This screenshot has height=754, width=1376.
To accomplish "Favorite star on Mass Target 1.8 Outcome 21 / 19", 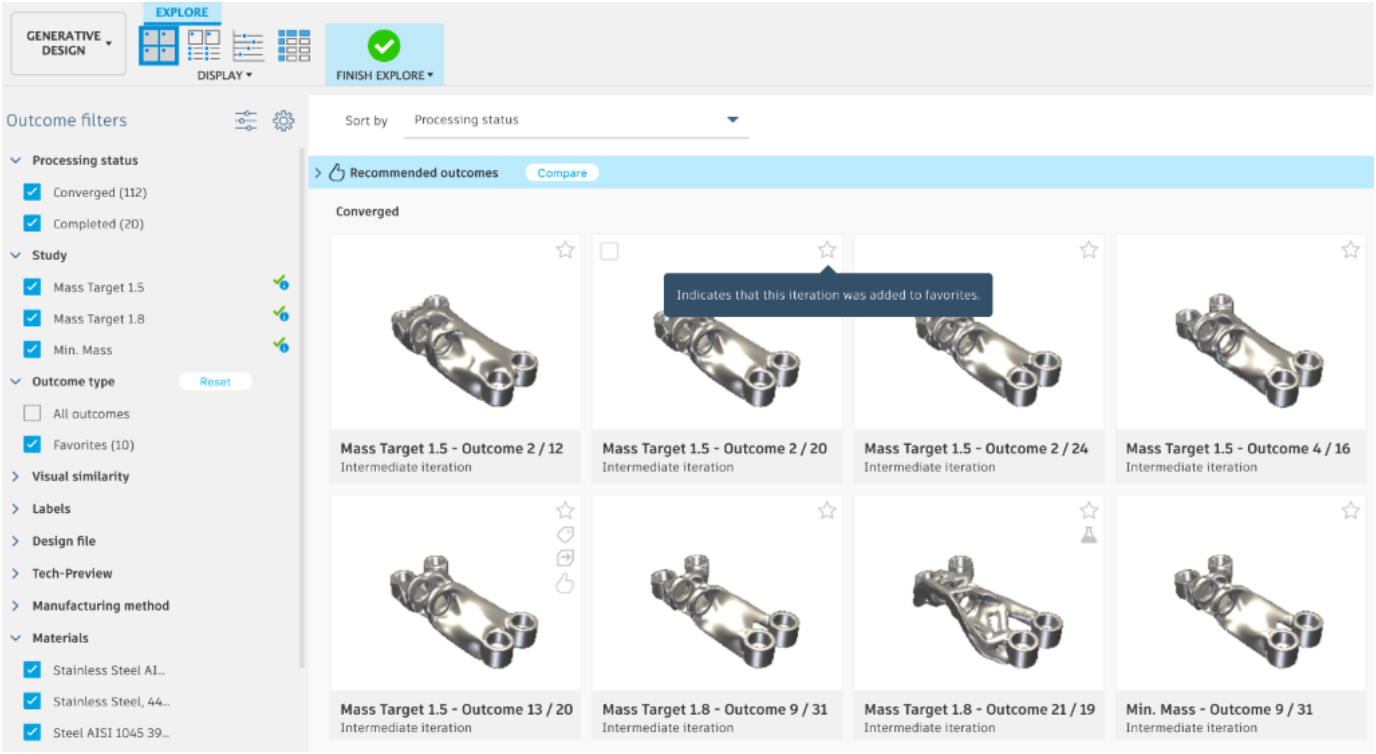I will click(x=1089, y=511).
